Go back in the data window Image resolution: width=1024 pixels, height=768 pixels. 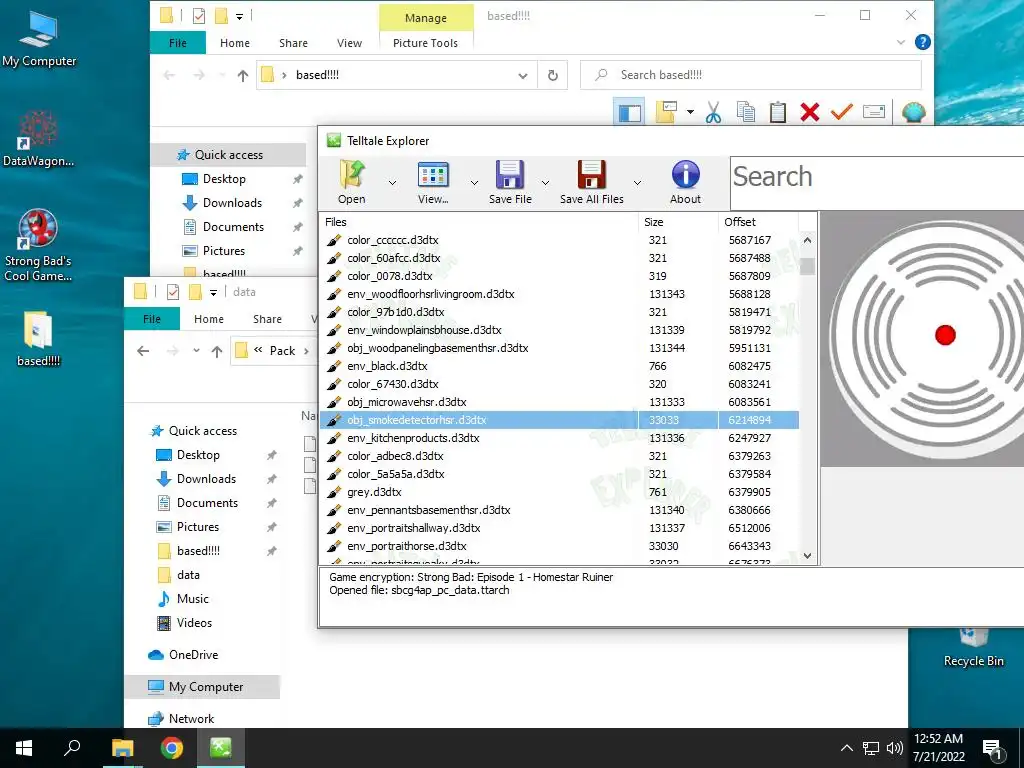(143, 351)
